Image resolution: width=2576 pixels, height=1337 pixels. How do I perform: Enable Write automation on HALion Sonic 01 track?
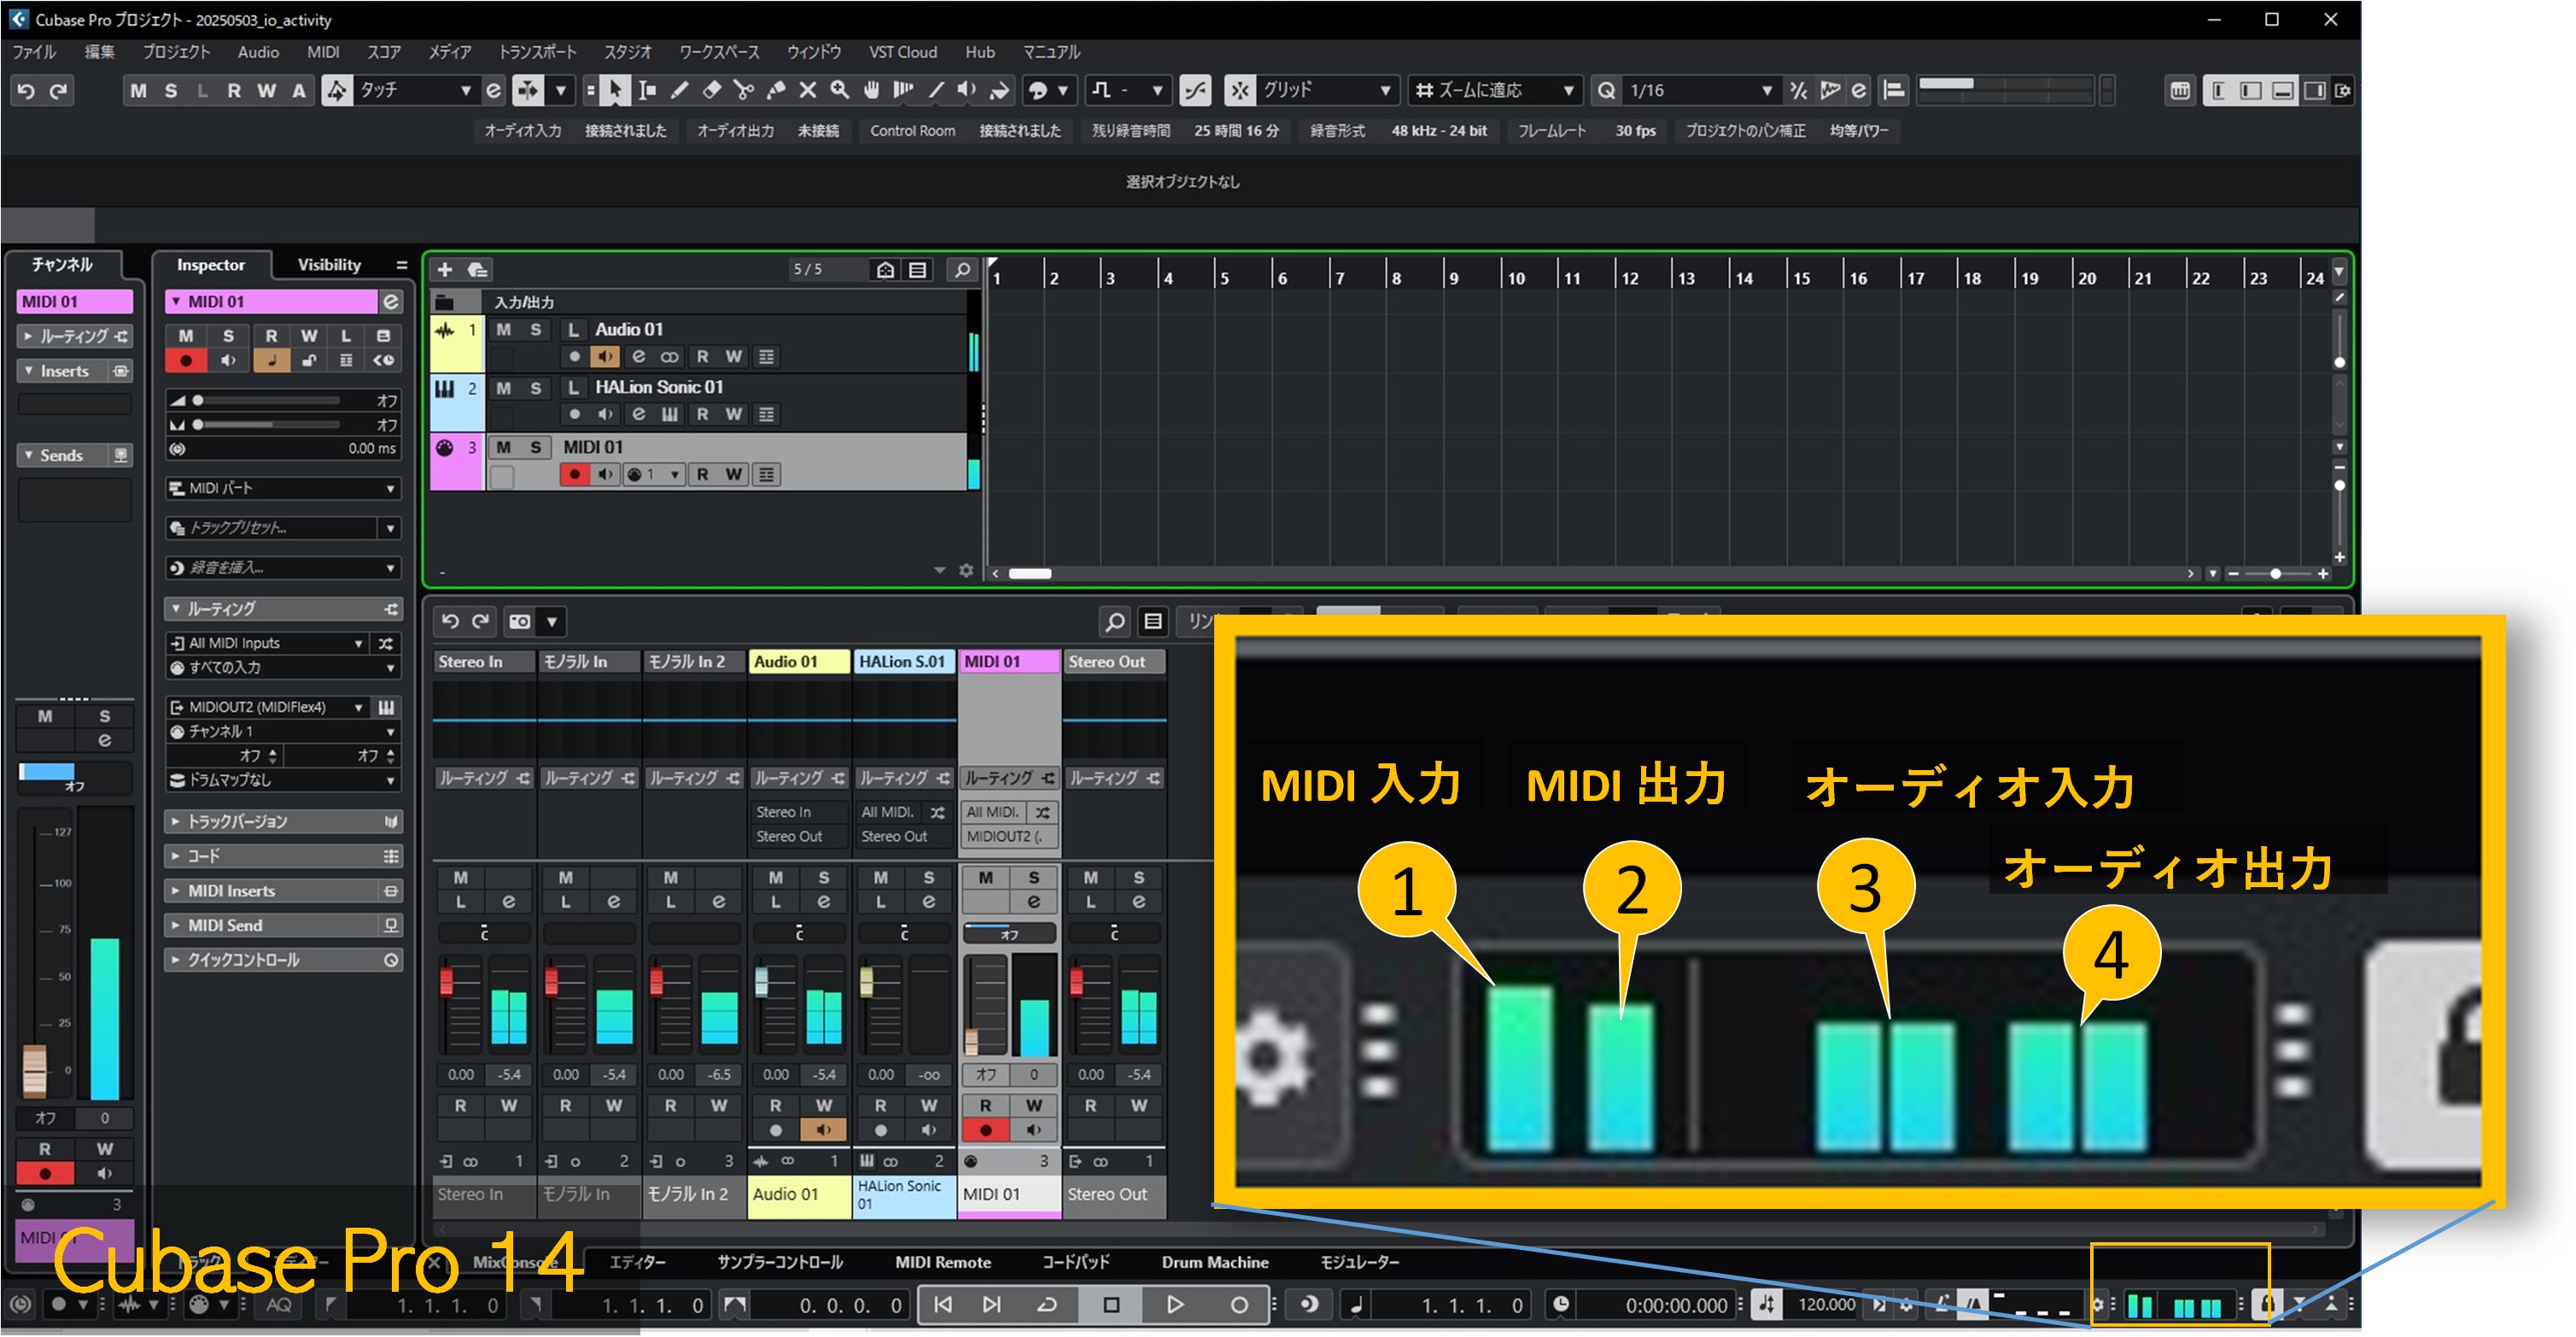734,415
